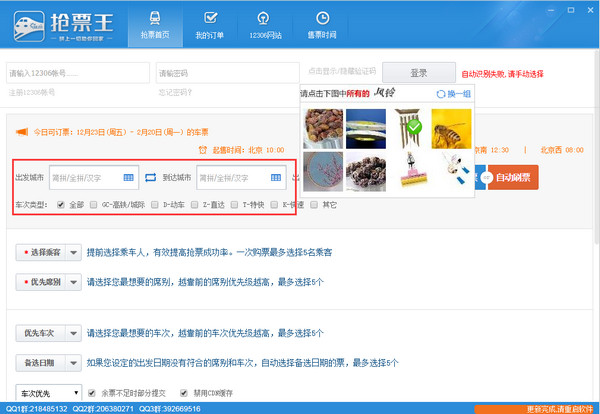Open the 车次优先 dropdown
600x414 pixels.
(x=48, y=393)
